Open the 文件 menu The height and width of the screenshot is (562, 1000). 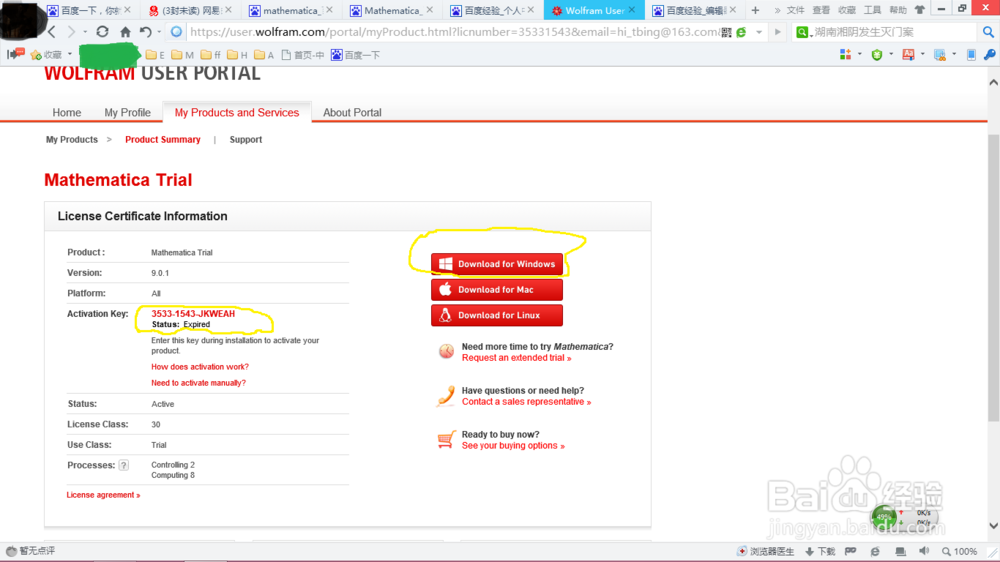coord(795,10)
